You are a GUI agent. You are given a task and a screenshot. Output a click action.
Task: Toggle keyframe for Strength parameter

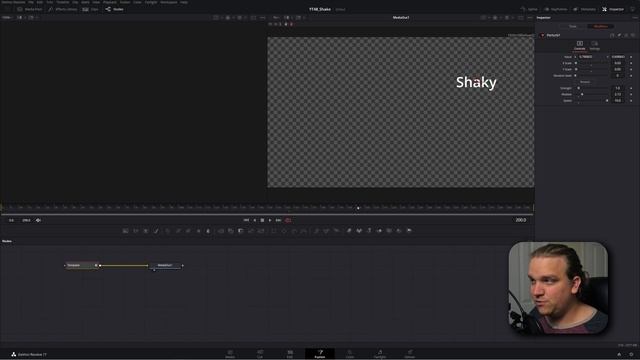click(631, 88)
